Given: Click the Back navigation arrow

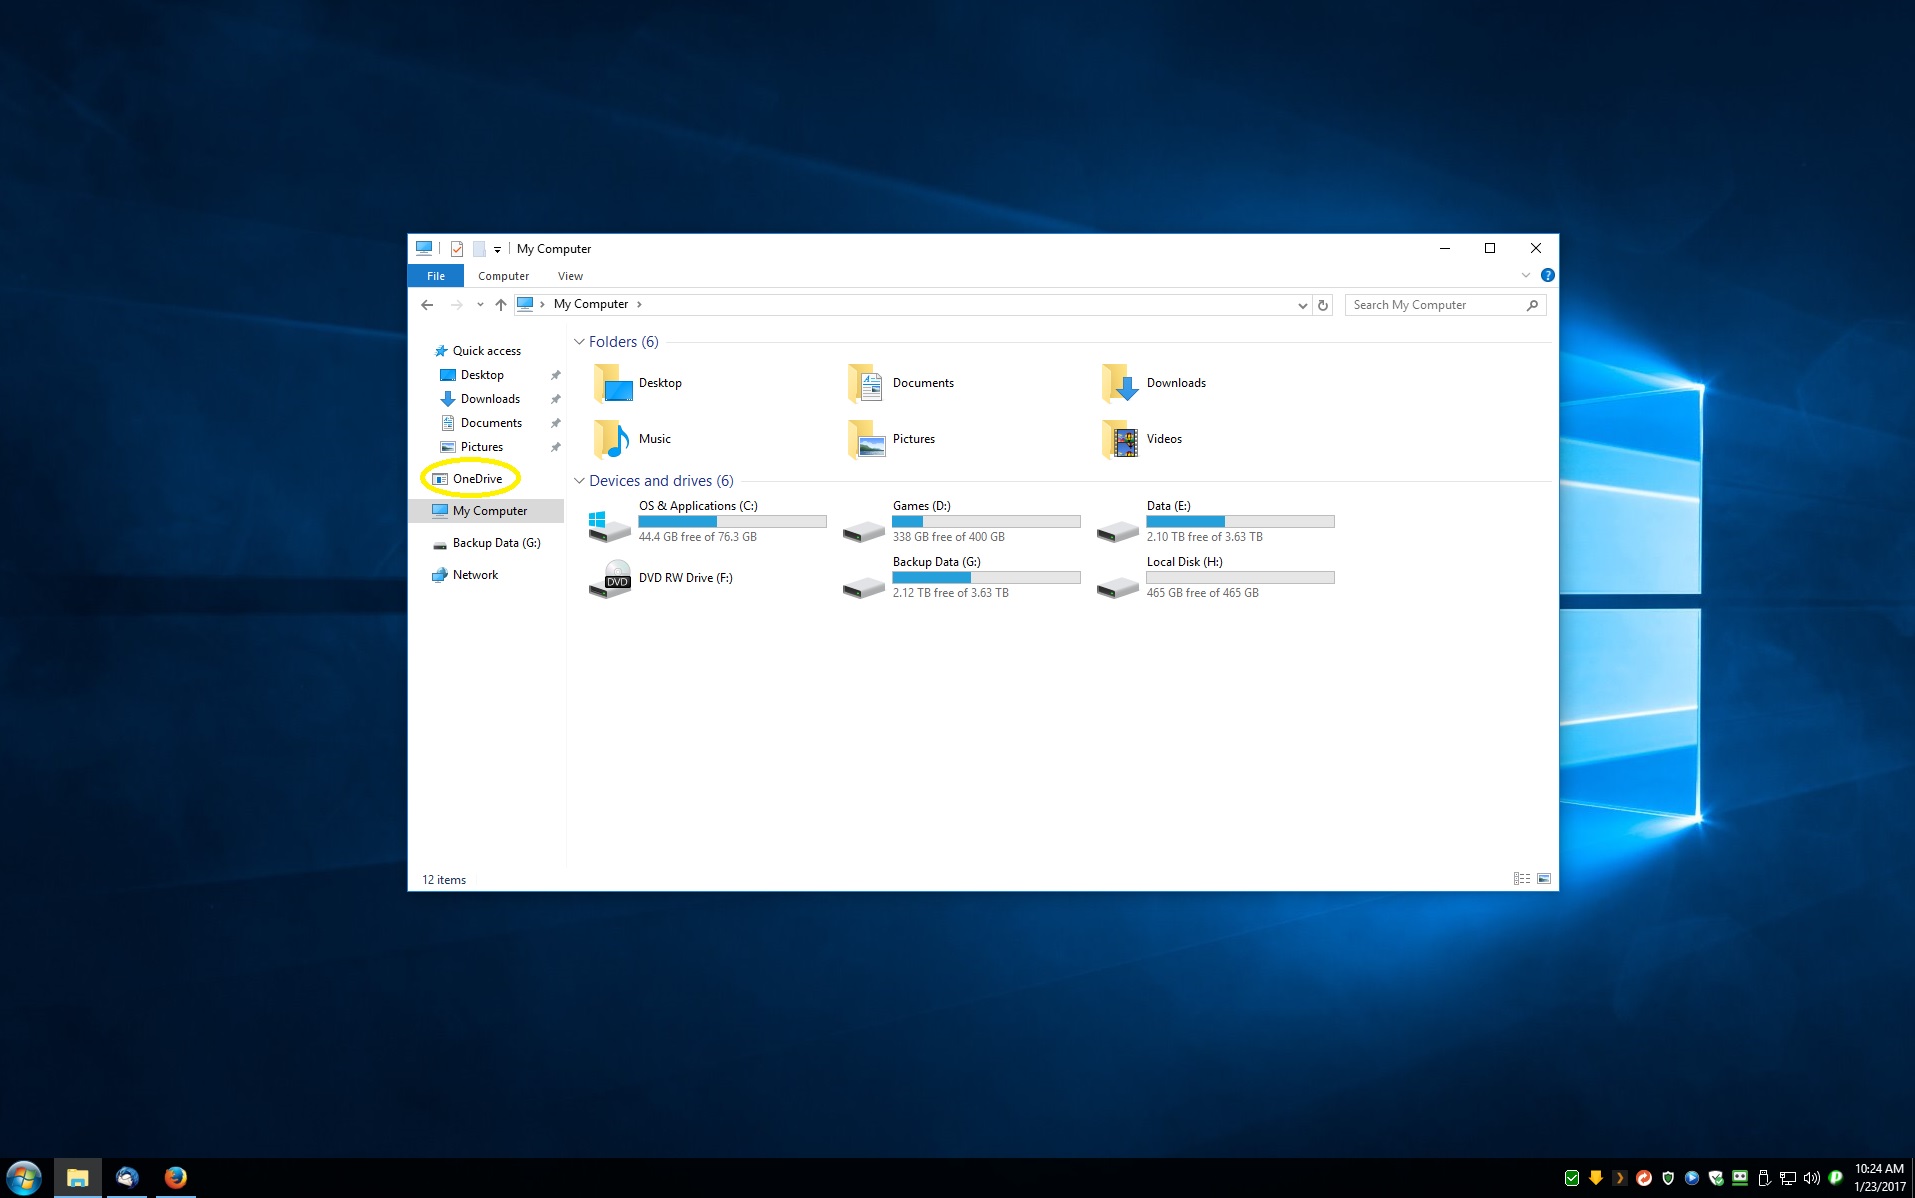Looking at the screenshot, I should [x=427, y=305].
